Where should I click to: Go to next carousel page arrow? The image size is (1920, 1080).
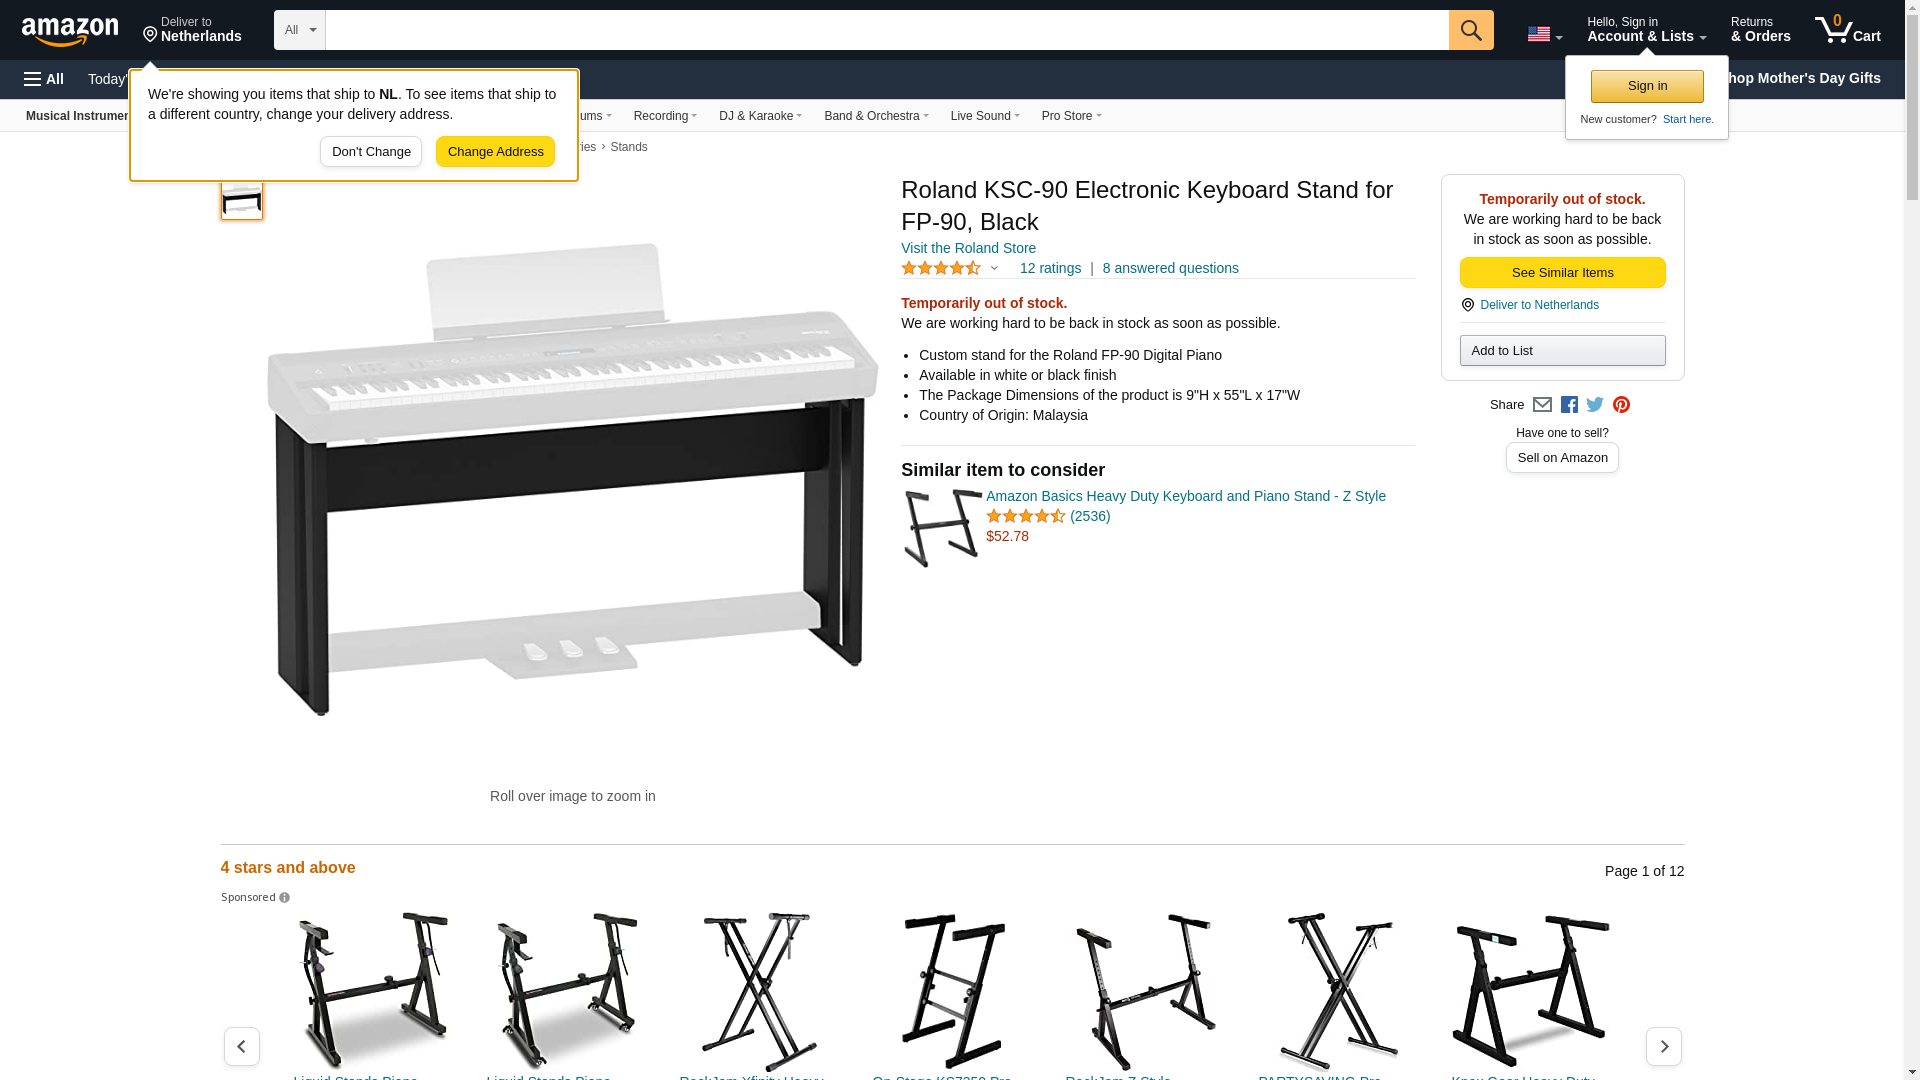[1663, 1046]
